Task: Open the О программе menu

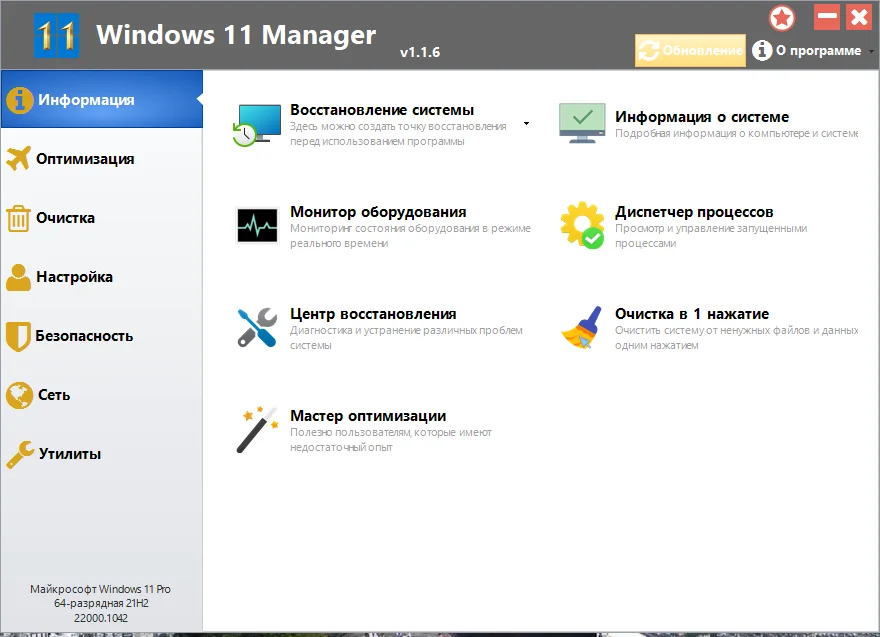Action: pyautogui.click(x=806, y=51)
